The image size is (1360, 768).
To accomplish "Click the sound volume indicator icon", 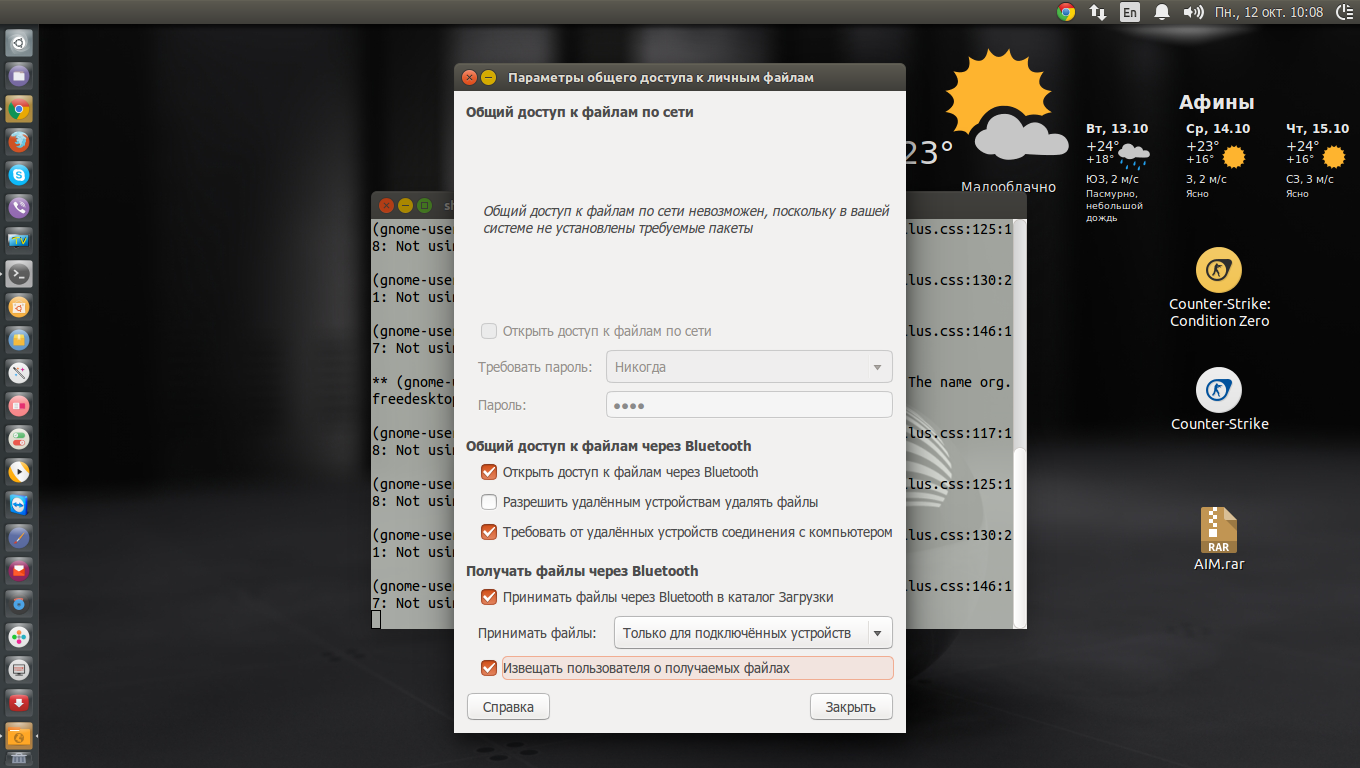I will coord(1193,12).
